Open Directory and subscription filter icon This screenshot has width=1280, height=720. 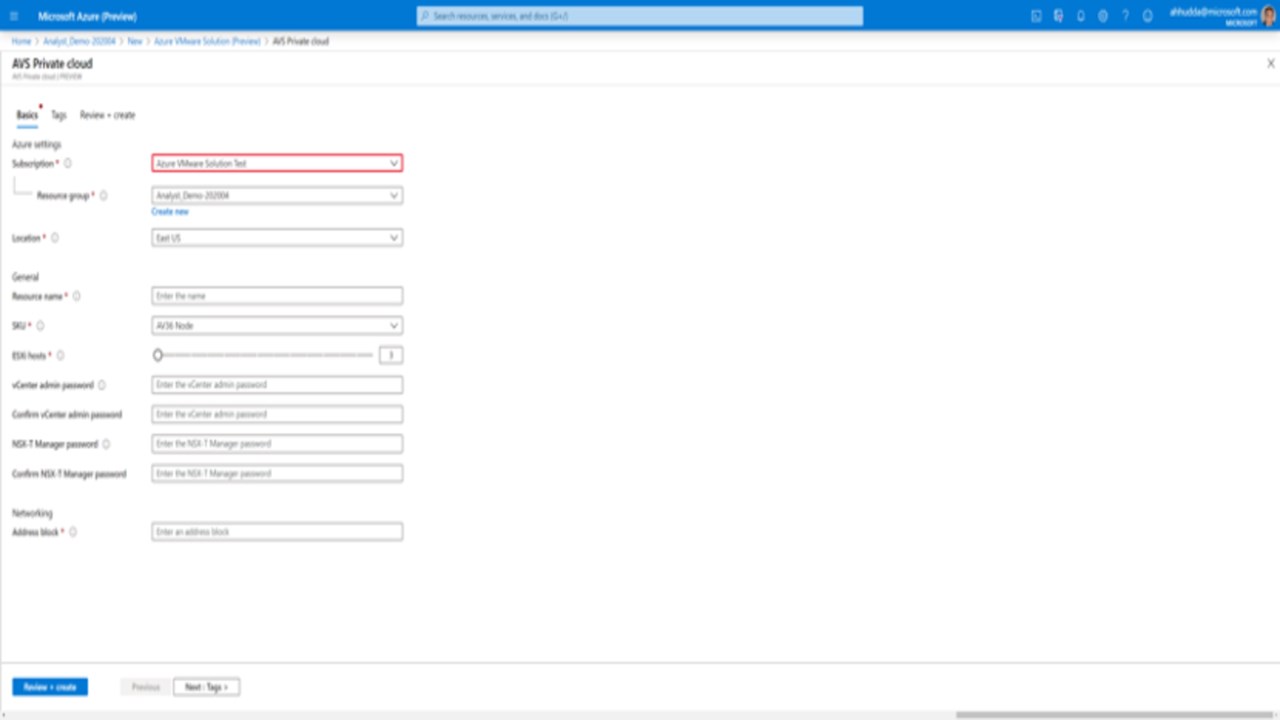pyautogui.click(x=1058, y=16)
